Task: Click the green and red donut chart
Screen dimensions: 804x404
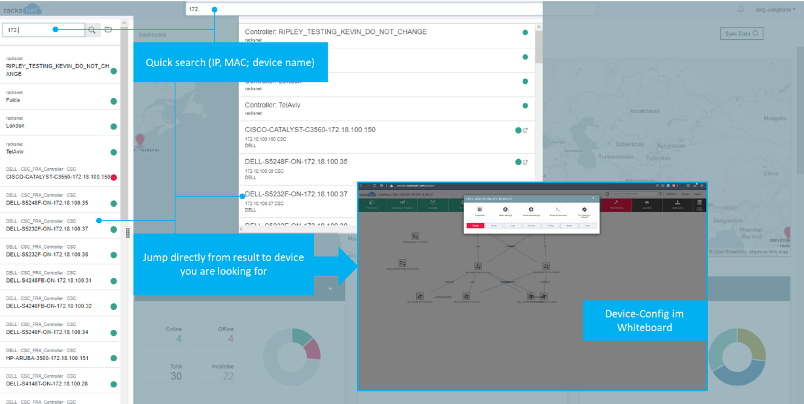Action: (292, 356)
